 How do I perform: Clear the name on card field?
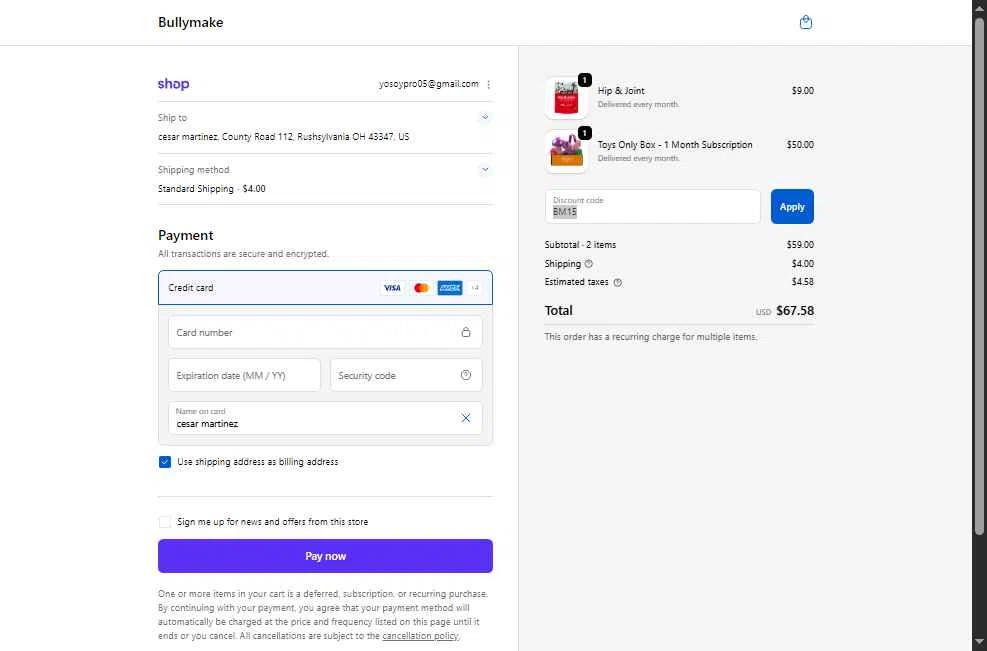[x=466, y=418]
